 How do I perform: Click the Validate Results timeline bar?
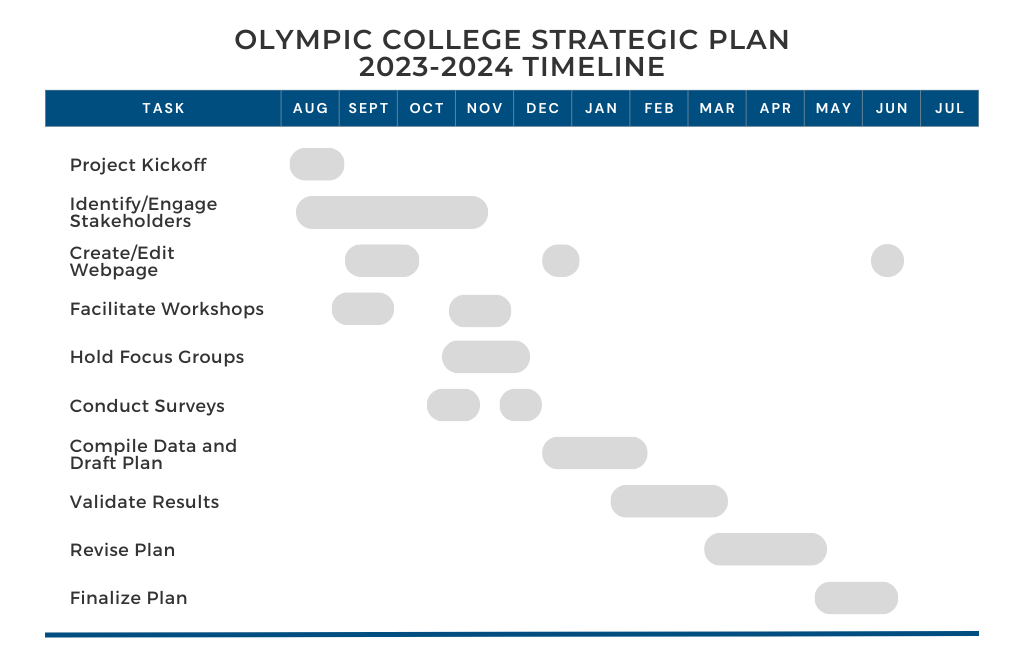[x=669, y=501]
